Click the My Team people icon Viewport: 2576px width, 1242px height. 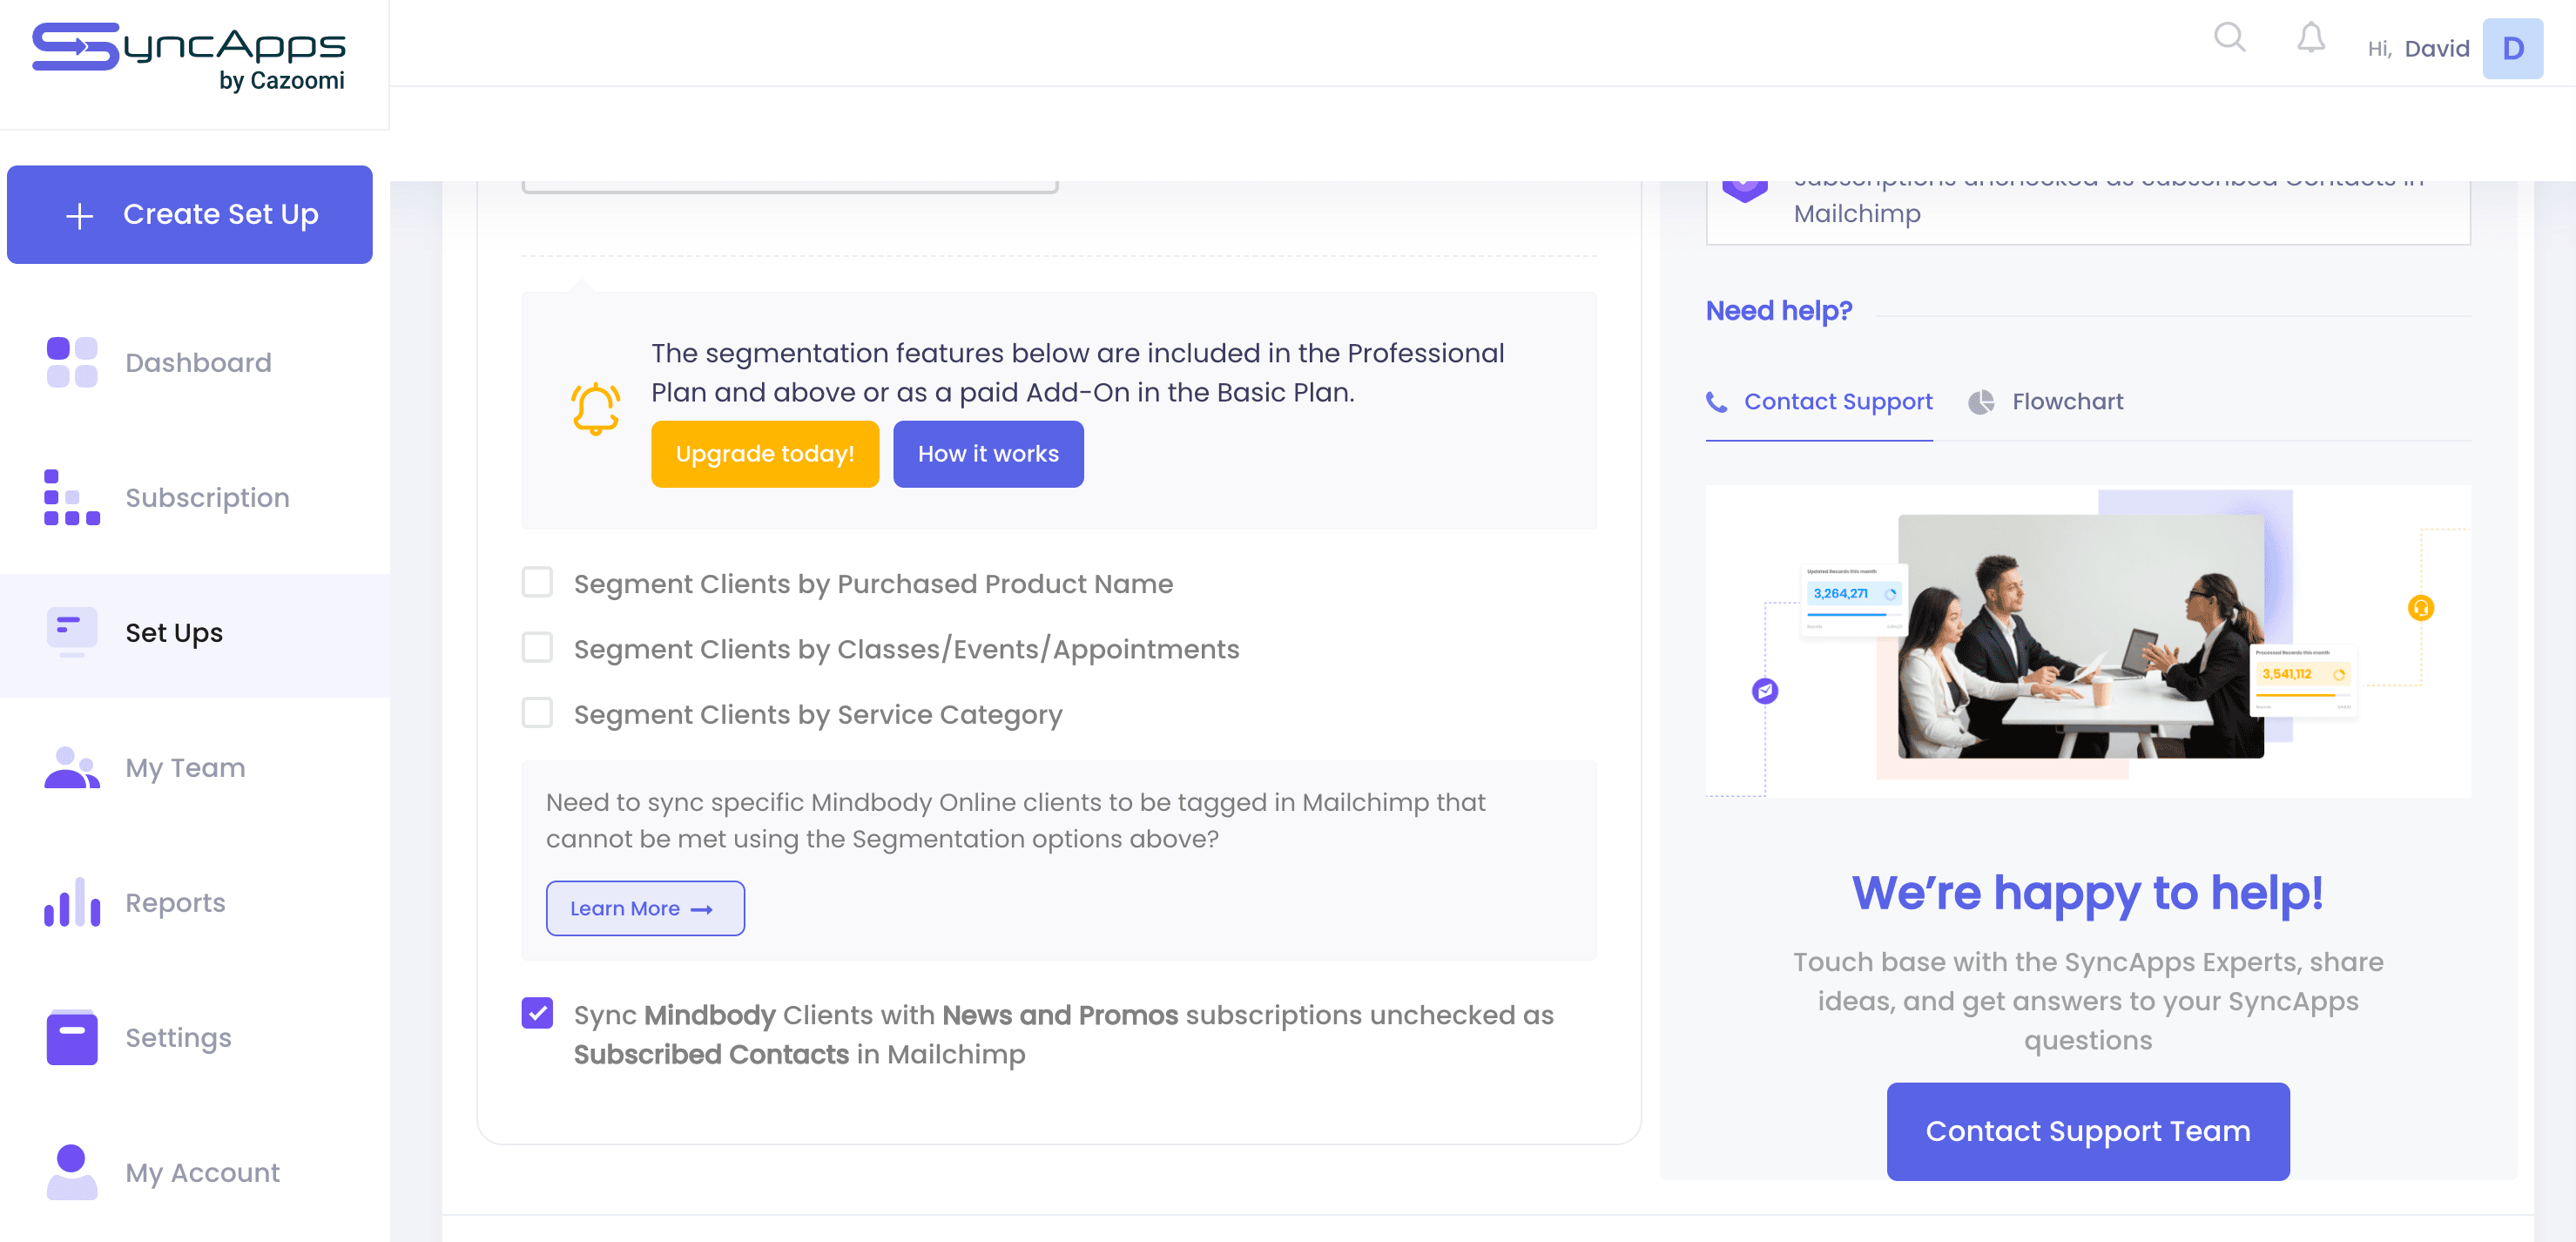(72, 767)
